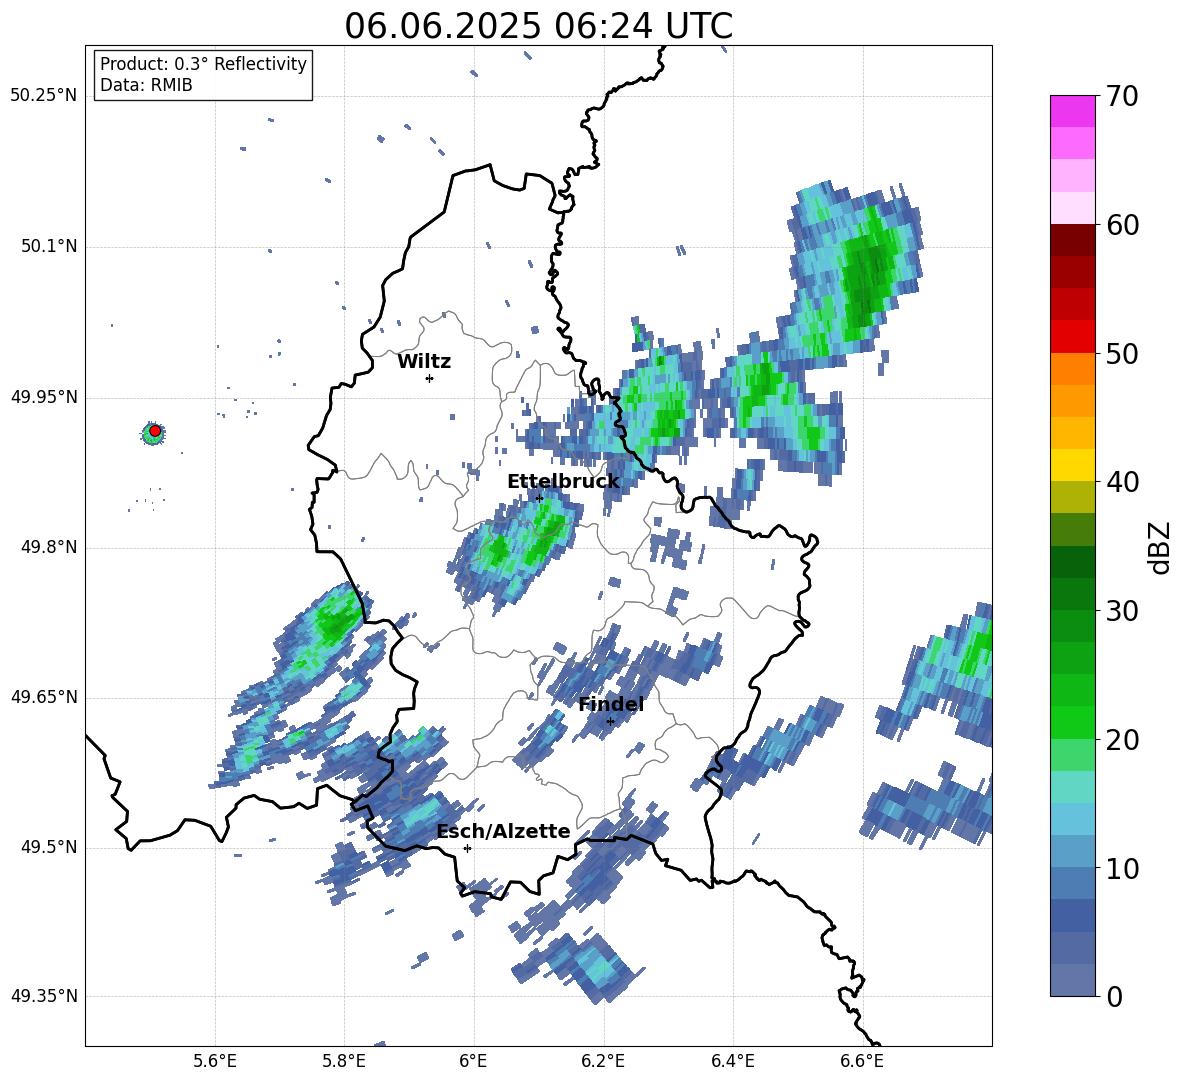Click the colorbar tick value 0

click(x=1114, y=996)
